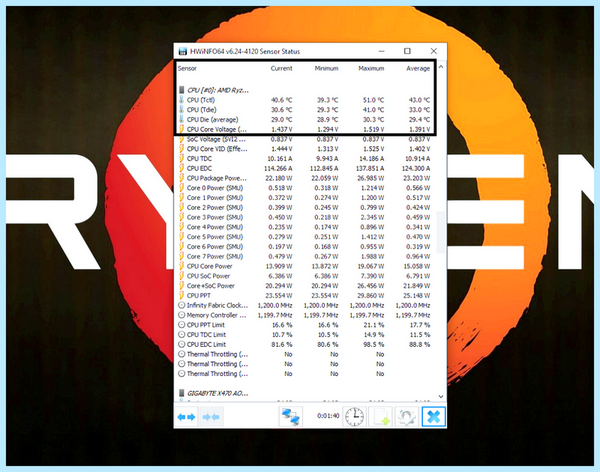Select the Core 7 Power (SMU) row
The width and height of the screenshot is (600, 472).
pyautogui.click(x=305, y=256)
